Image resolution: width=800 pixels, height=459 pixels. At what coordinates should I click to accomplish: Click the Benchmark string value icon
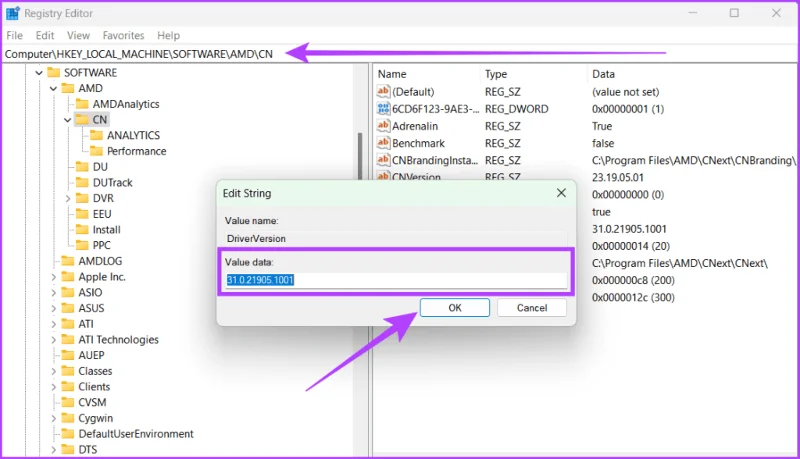click(383, 143)
